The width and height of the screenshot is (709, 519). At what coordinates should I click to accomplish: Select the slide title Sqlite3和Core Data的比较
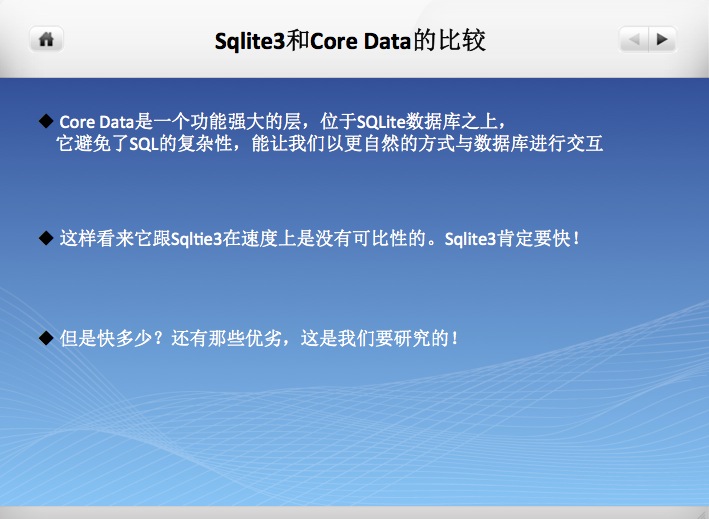point(350,41)
